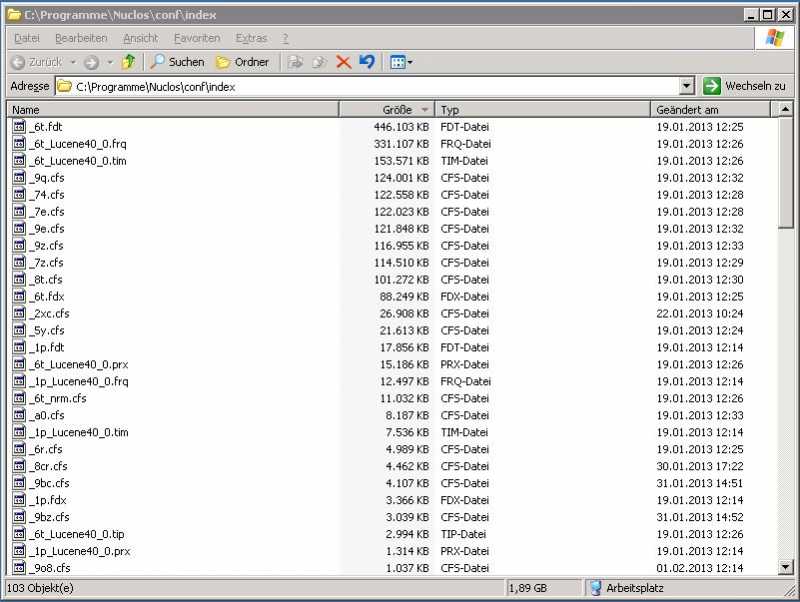Select the file icon of _6t_Lucene40_0.prx
The width and height of the screenshot is (800, 602).
pos(19,364)
